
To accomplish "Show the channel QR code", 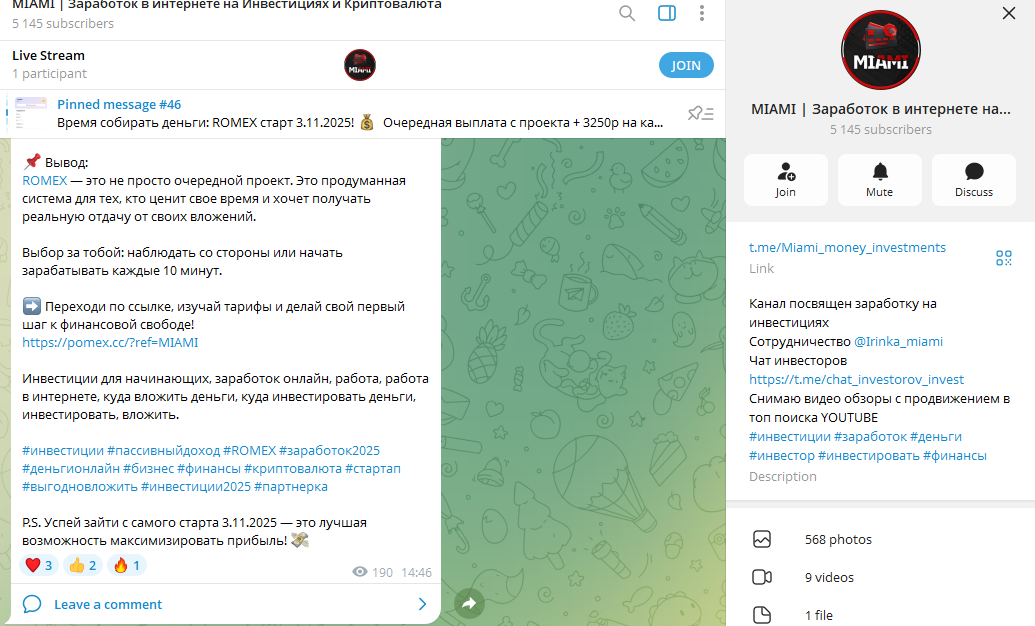I will tap(1004, 257).
